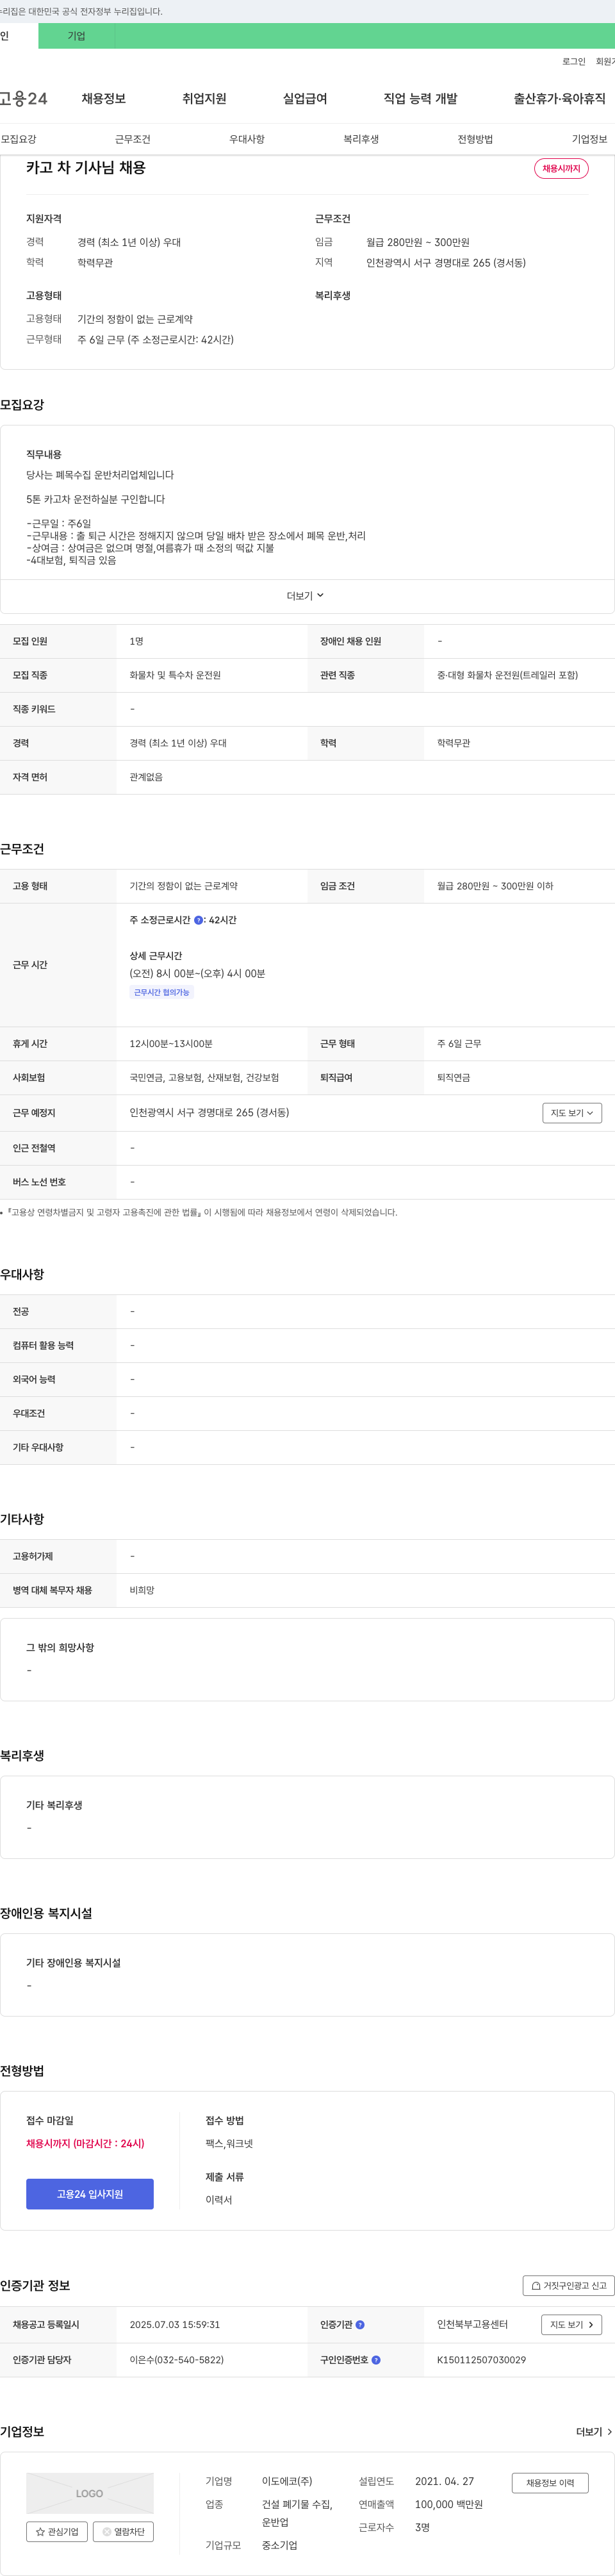Jump to 우대사항 section tab
The height and width of the screenshot is (2576, 615).
point(247,139)
